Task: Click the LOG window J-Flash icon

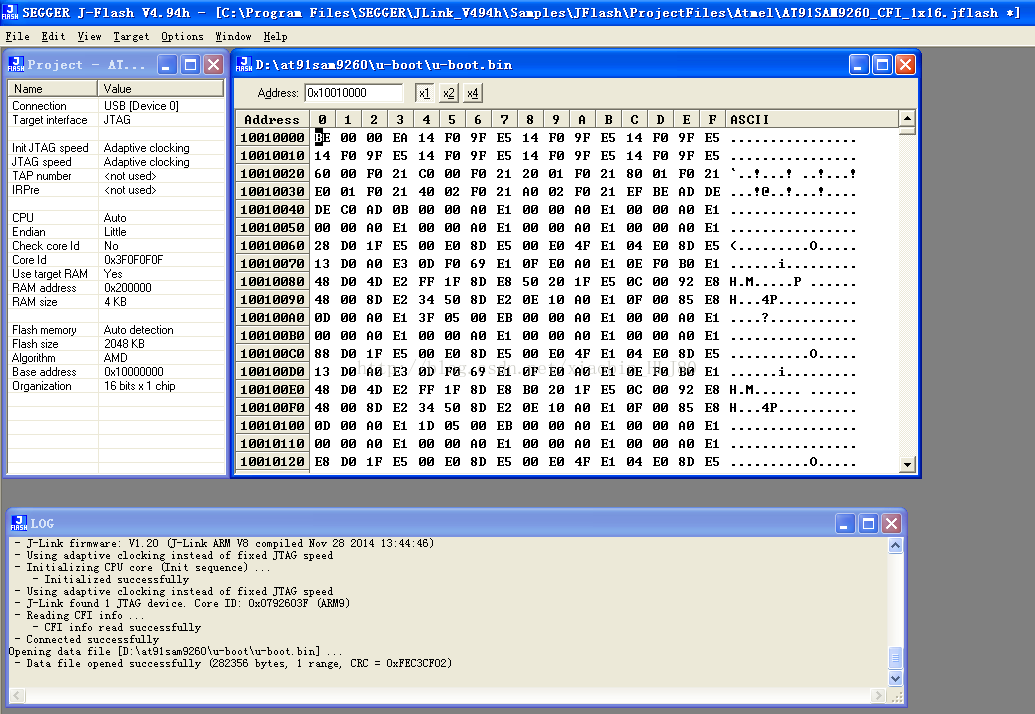Action: (x=19, y=523)
